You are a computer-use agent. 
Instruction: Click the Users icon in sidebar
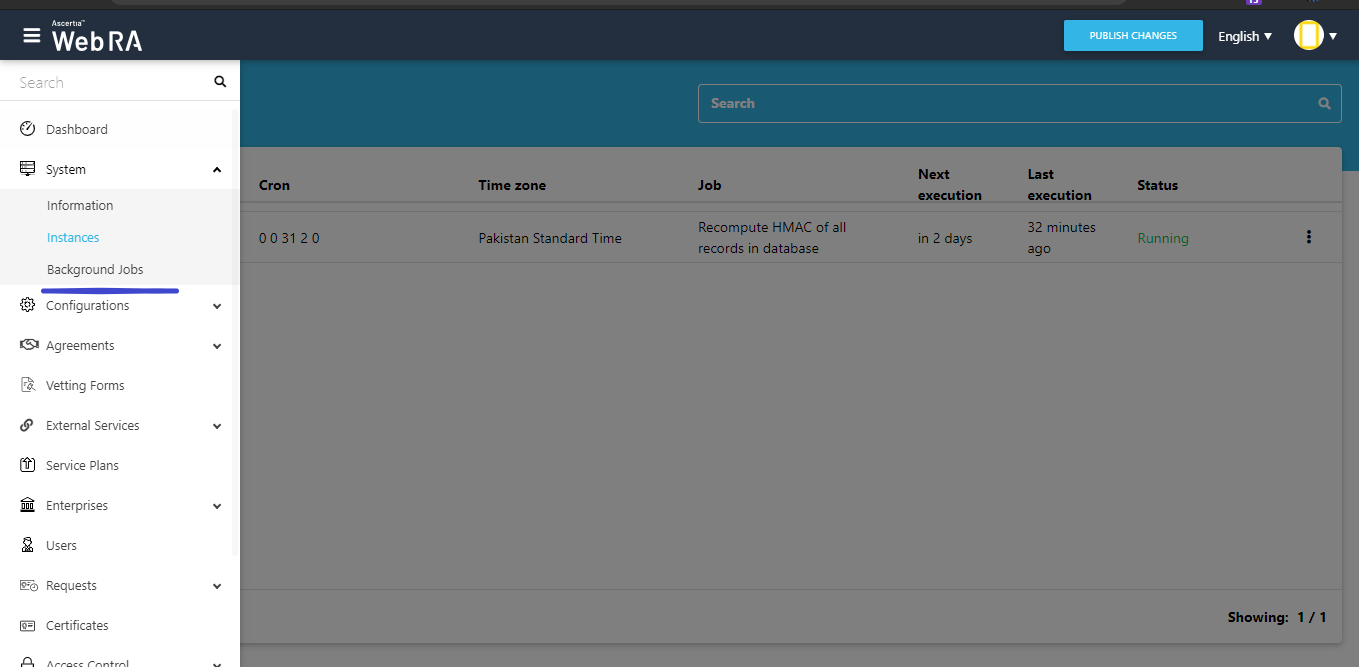click(x=28, y=545)
